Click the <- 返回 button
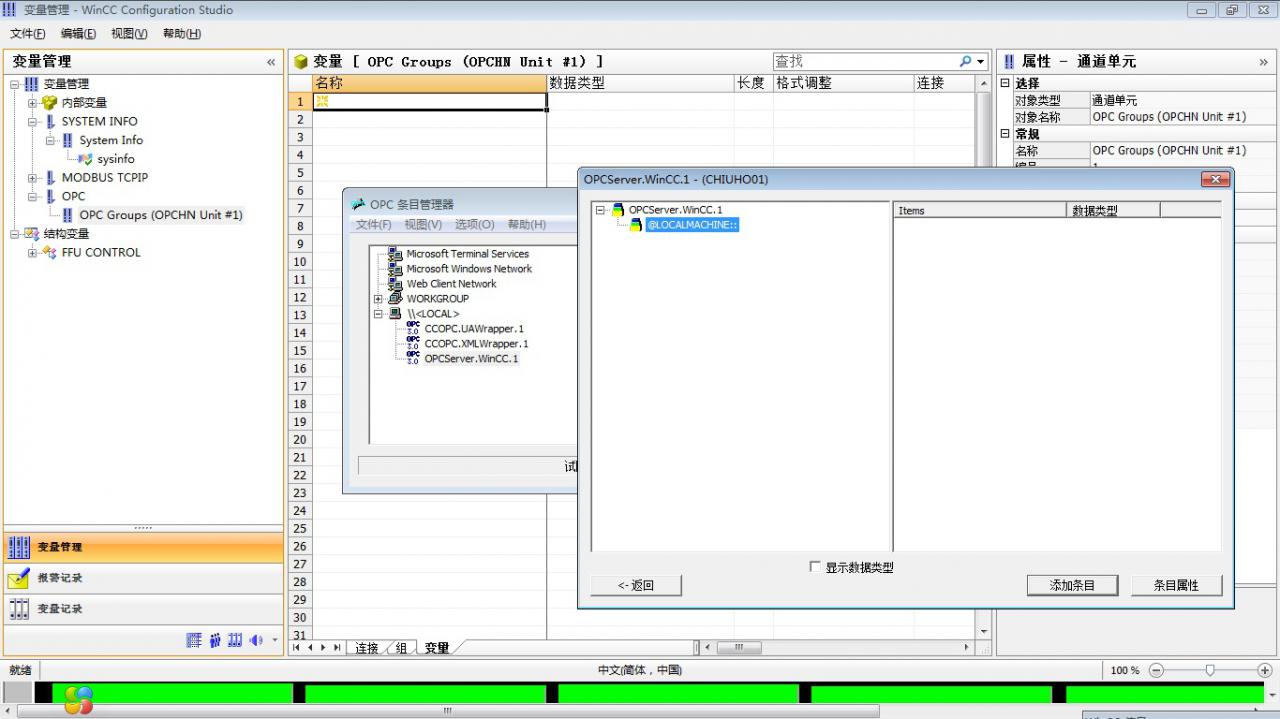Image resolution: width=1280 pixels, height=719 pixels. [x=636, y=585]
